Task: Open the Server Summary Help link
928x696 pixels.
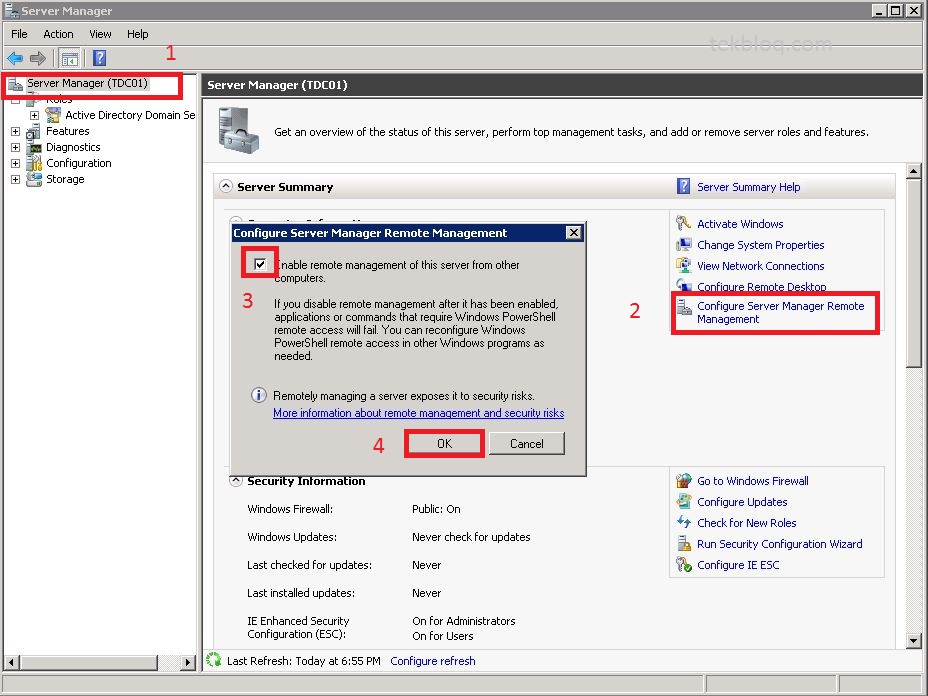Action: 748,187
